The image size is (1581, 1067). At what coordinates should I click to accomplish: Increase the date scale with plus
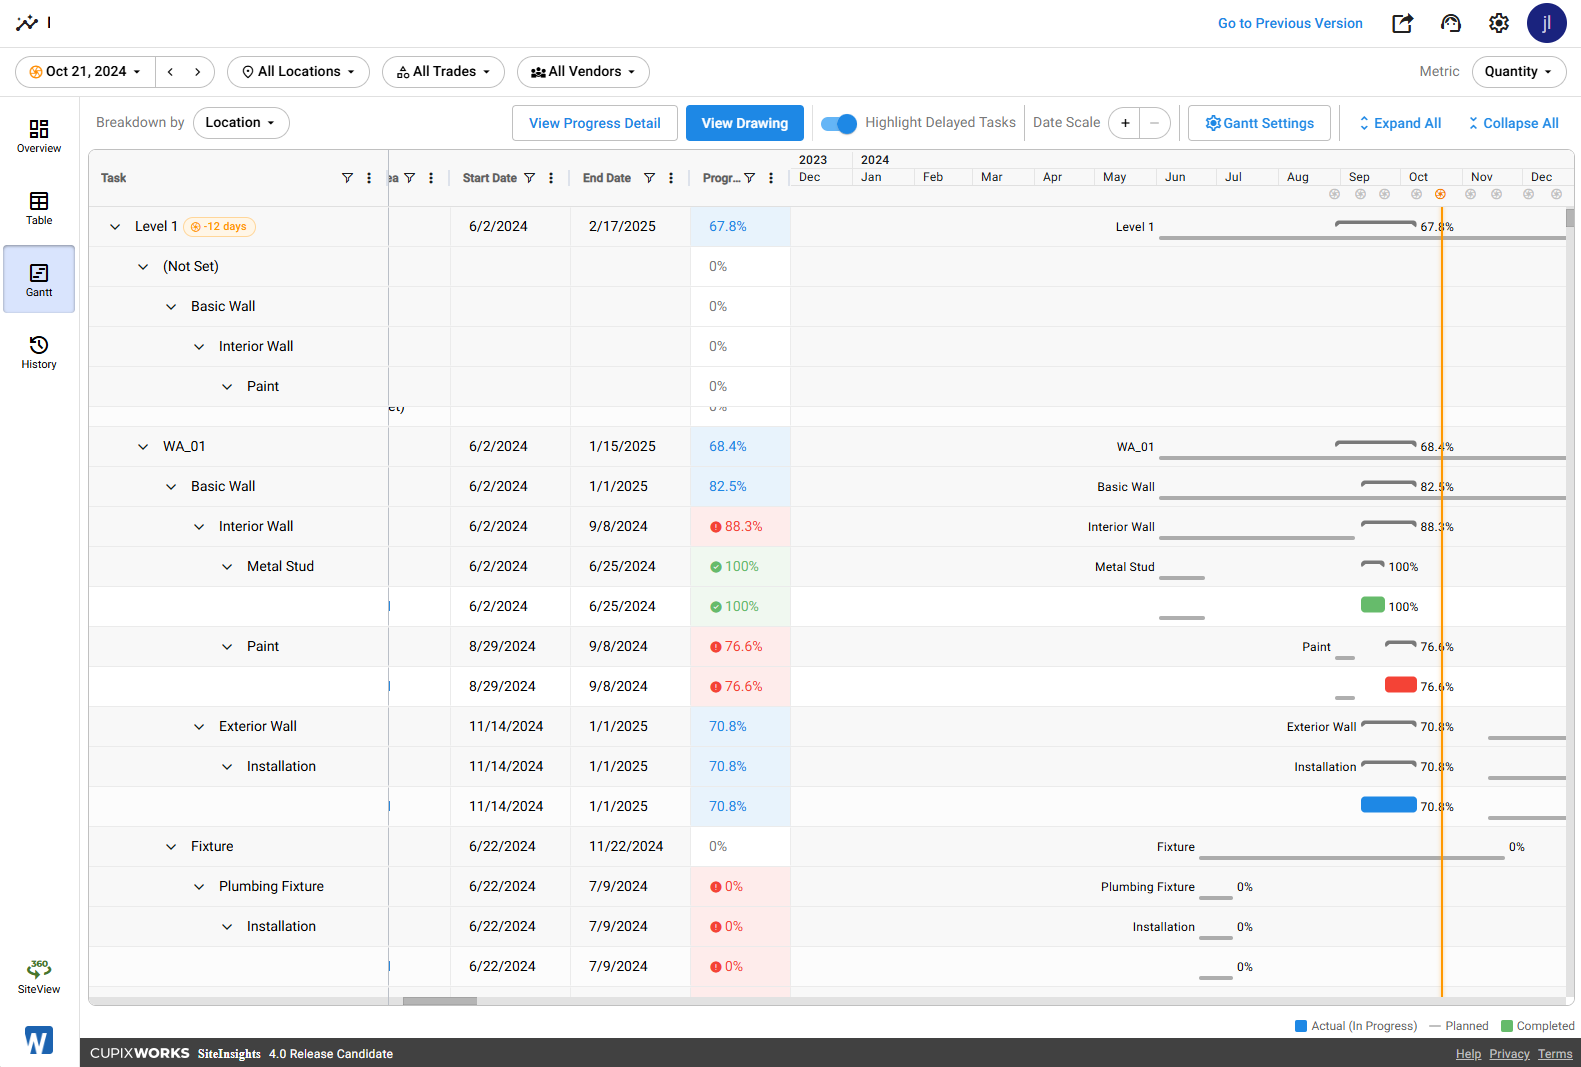(x=1125, y=123)
